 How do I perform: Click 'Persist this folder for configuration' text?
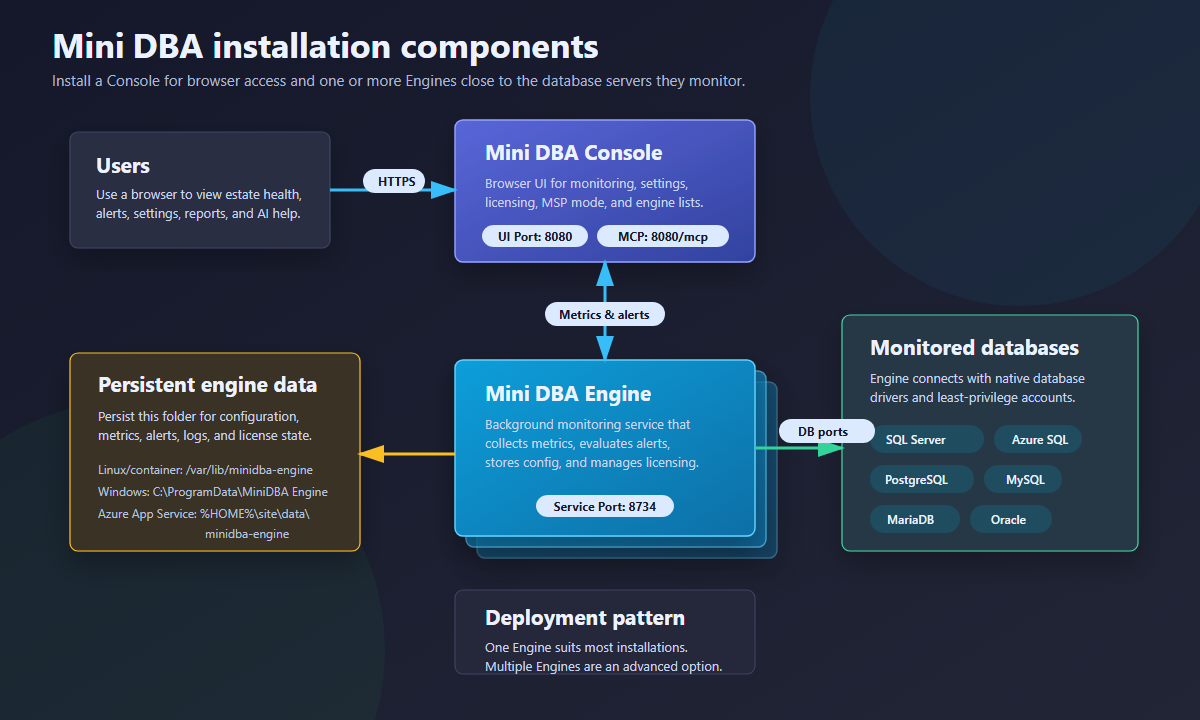(x=199, y=416)
